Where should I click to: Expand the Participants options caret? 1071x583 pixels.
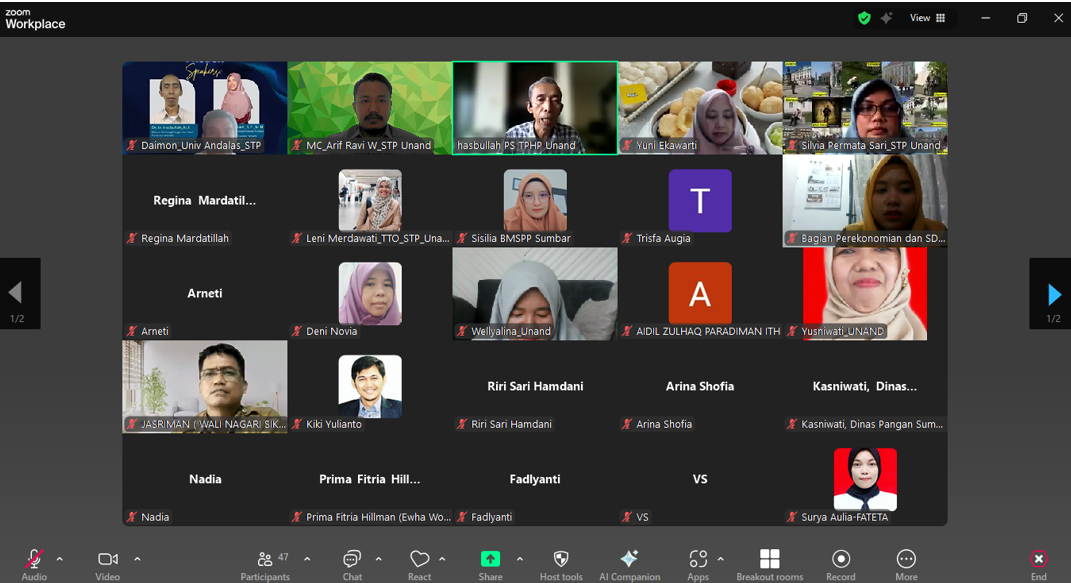307,559
